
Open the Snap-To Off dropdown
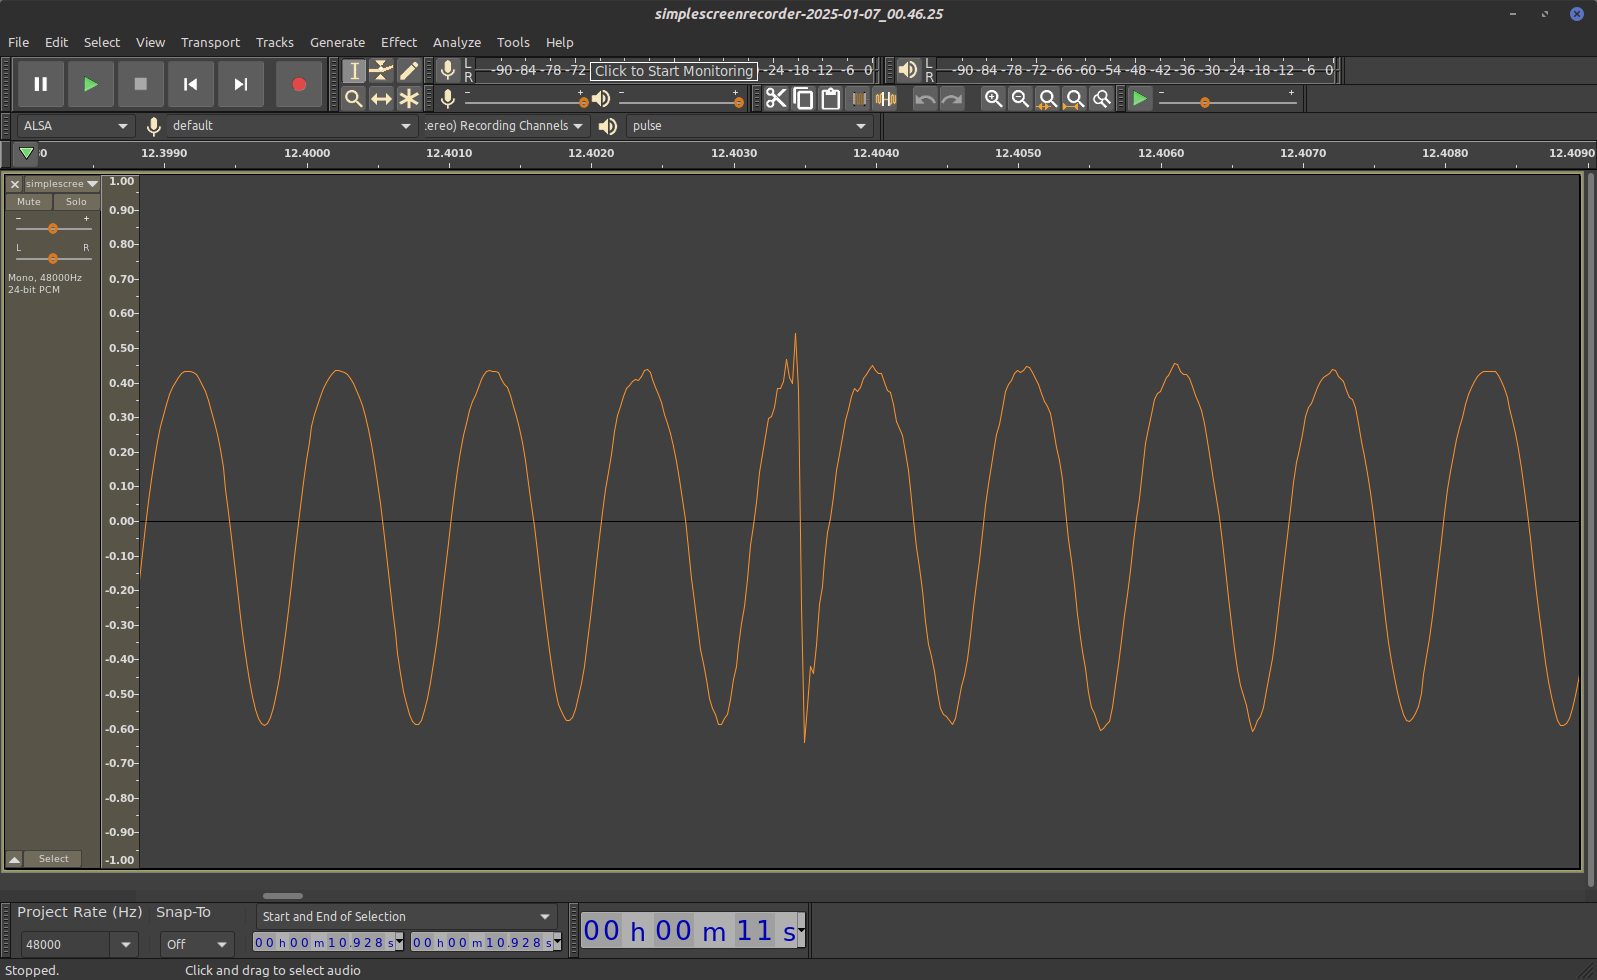[x=197, y=944]
